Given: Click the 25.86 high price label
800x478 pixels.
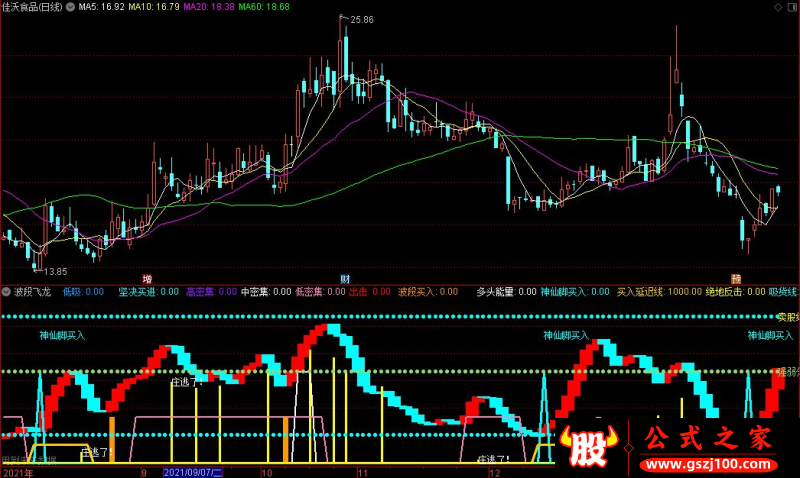Looking at the screenshot, I should [362, 20].
